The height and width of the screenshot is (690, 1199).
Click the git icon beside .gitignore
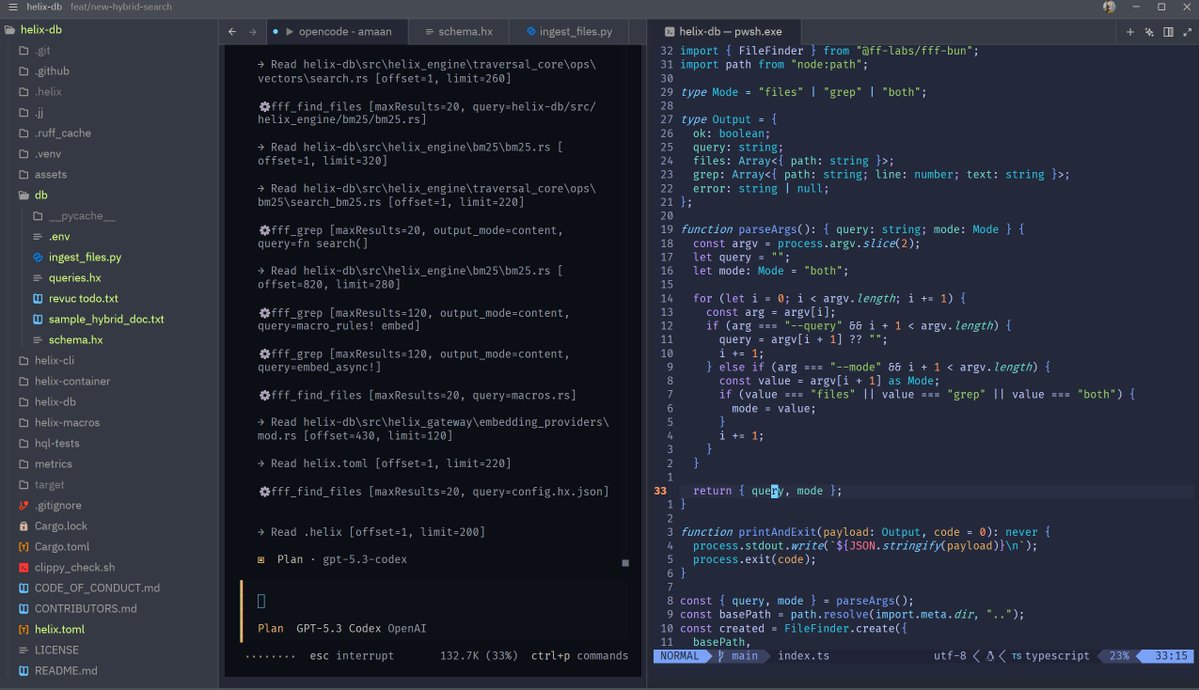[24, 505]
